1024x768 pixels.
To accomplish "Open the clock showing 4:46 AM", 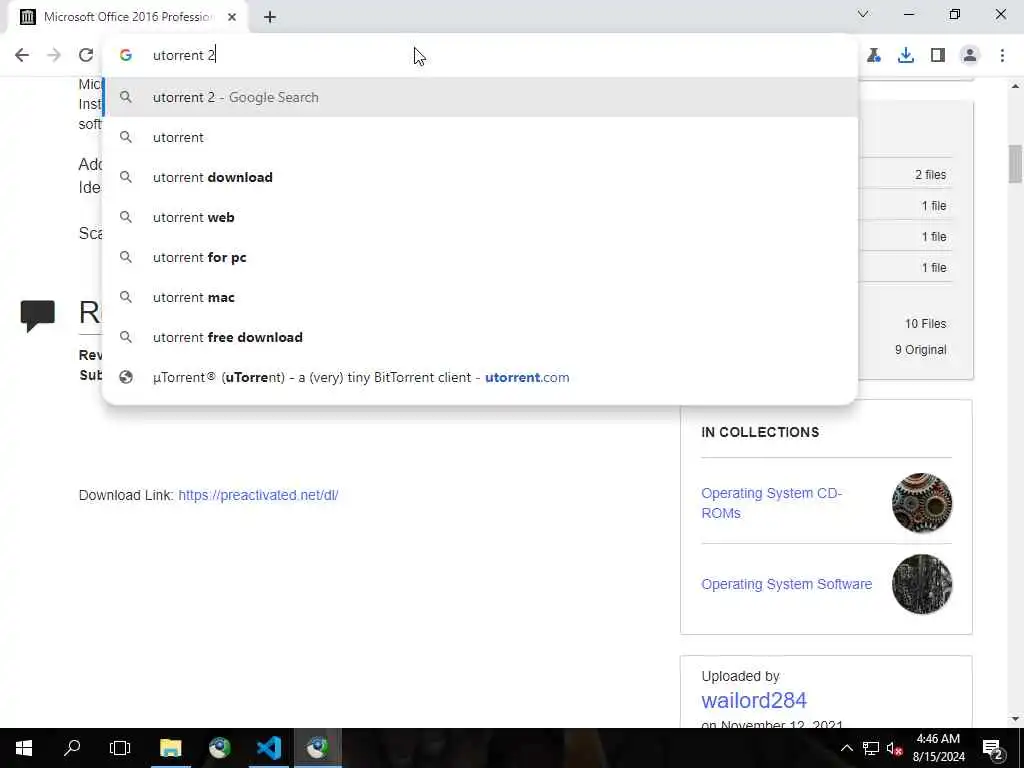I will 938,748.
